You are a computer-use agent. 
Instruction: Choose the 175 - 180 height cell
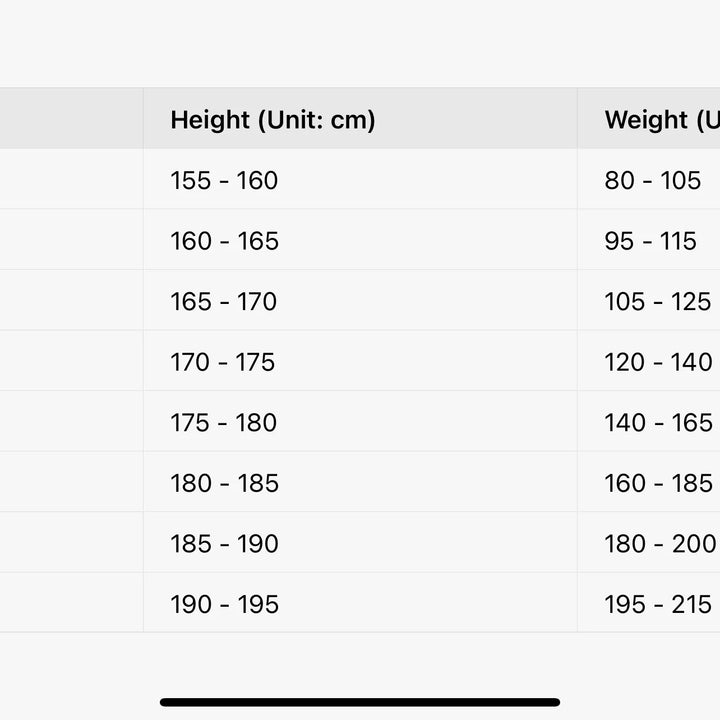pos(224,423)
